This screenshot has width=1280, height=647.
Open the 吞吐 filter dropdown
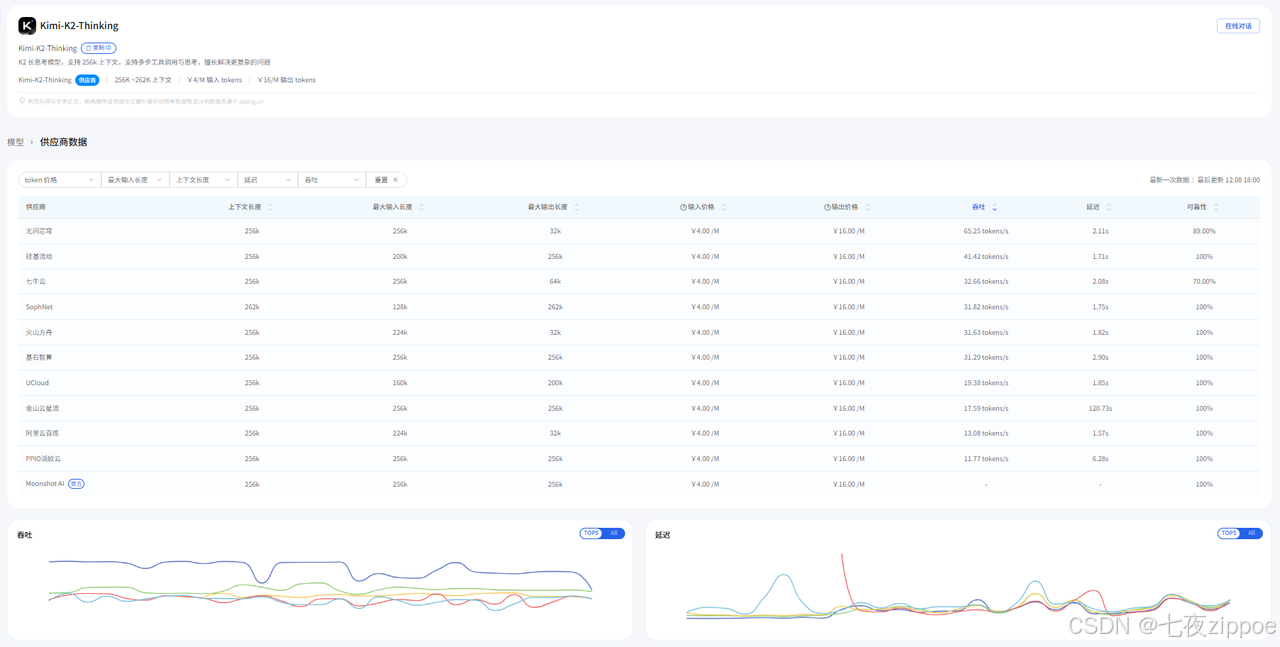331,180
